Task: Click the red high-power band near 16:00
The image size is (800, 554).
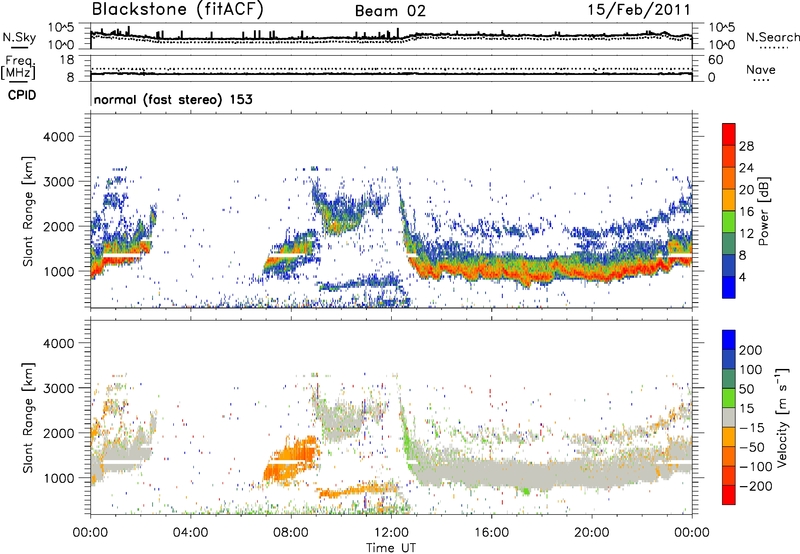Action: pos(492,271)
